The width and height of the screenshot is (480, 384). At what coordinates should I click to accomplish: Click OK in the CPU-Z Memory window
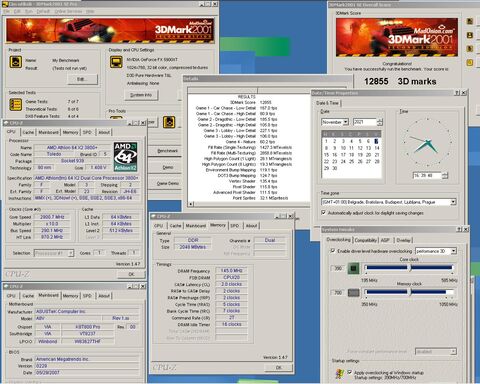(x=279, y=368)
